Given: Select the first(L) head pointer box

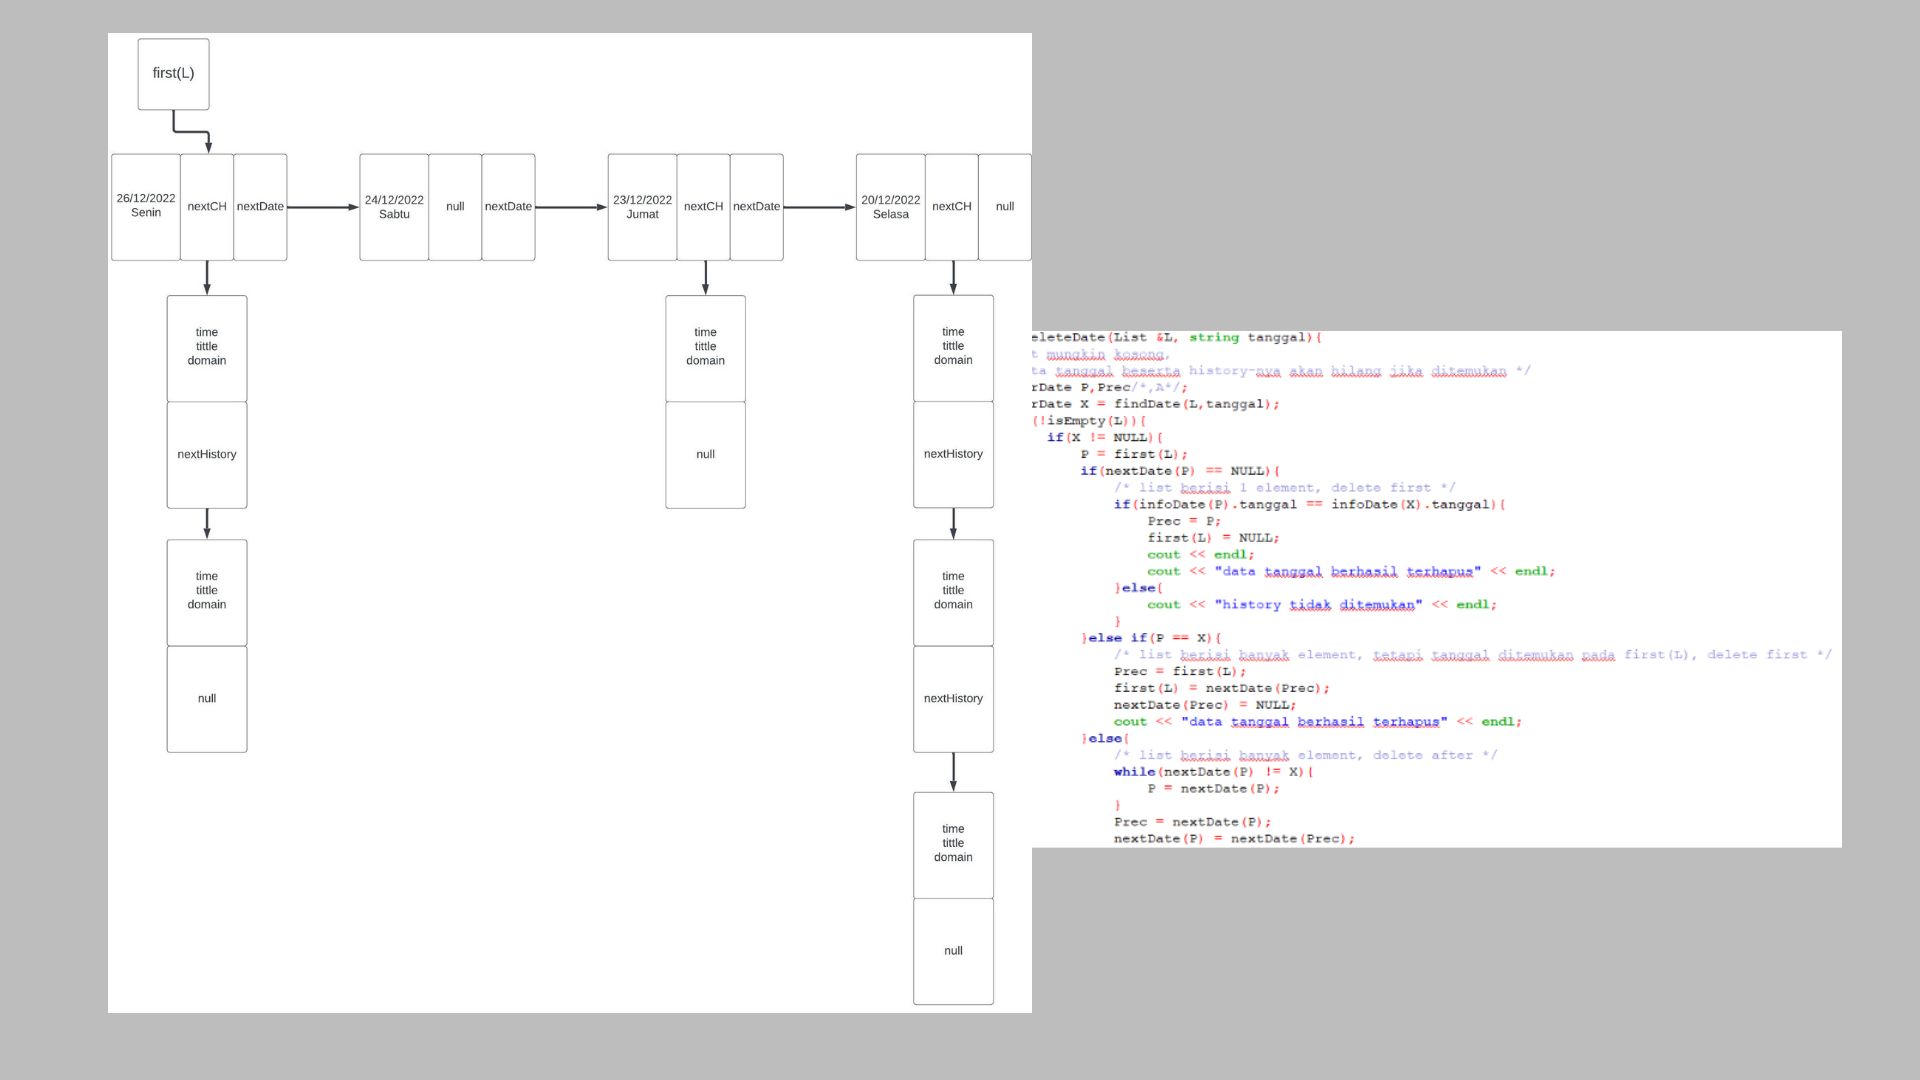Looking at the screenshot, I should pyautogui.click(x=171, y=73).
